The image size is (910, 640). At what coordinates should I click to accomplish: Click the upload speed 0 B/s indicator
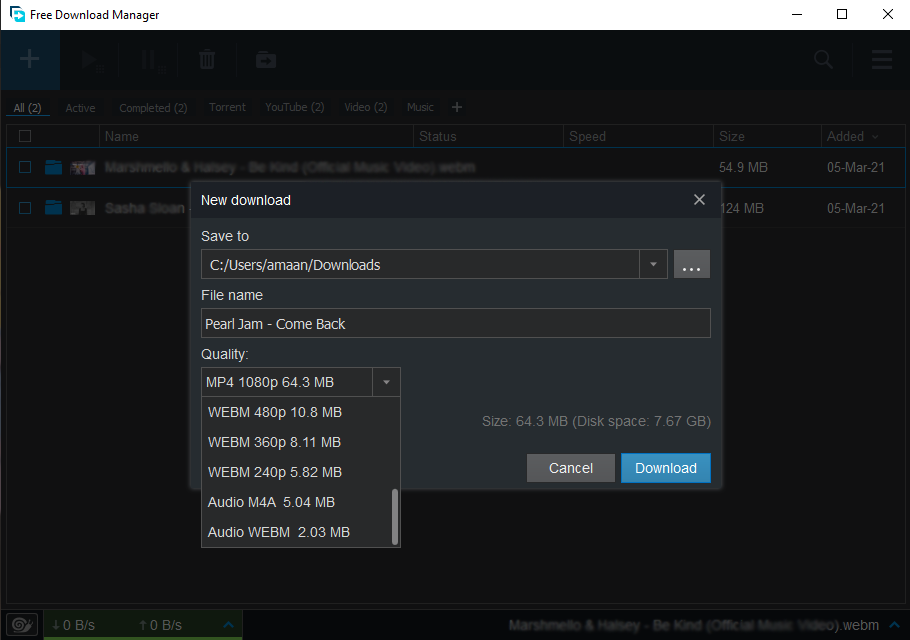pyautogui.click(x=160, y=625)
